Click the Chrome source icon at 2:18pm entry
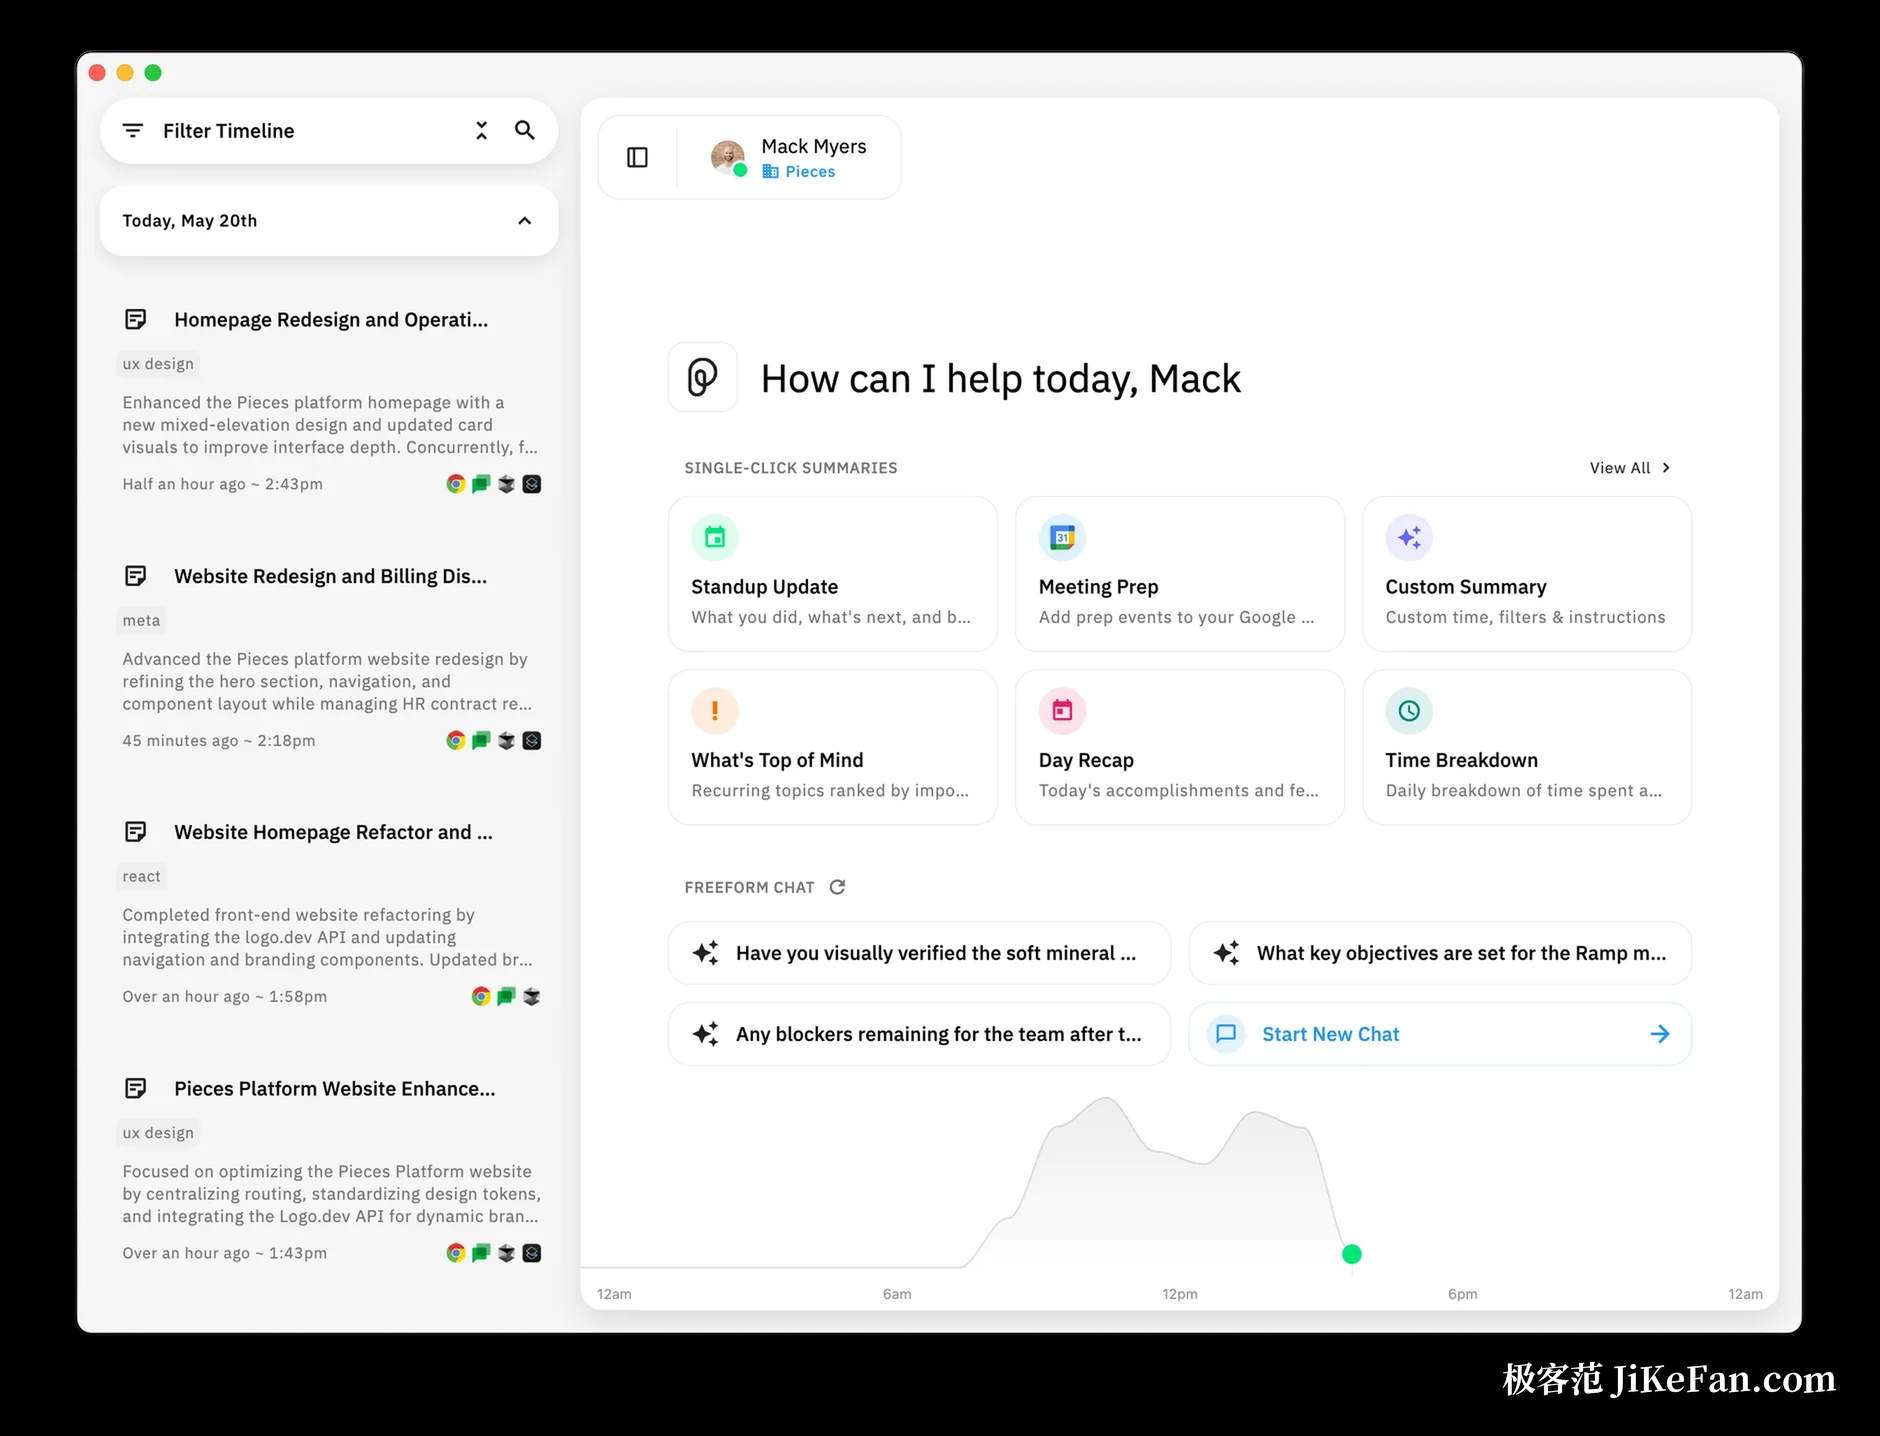The width and height of the screenshot is (1880, 1436). pyautogui.click(x=456, y=741)
